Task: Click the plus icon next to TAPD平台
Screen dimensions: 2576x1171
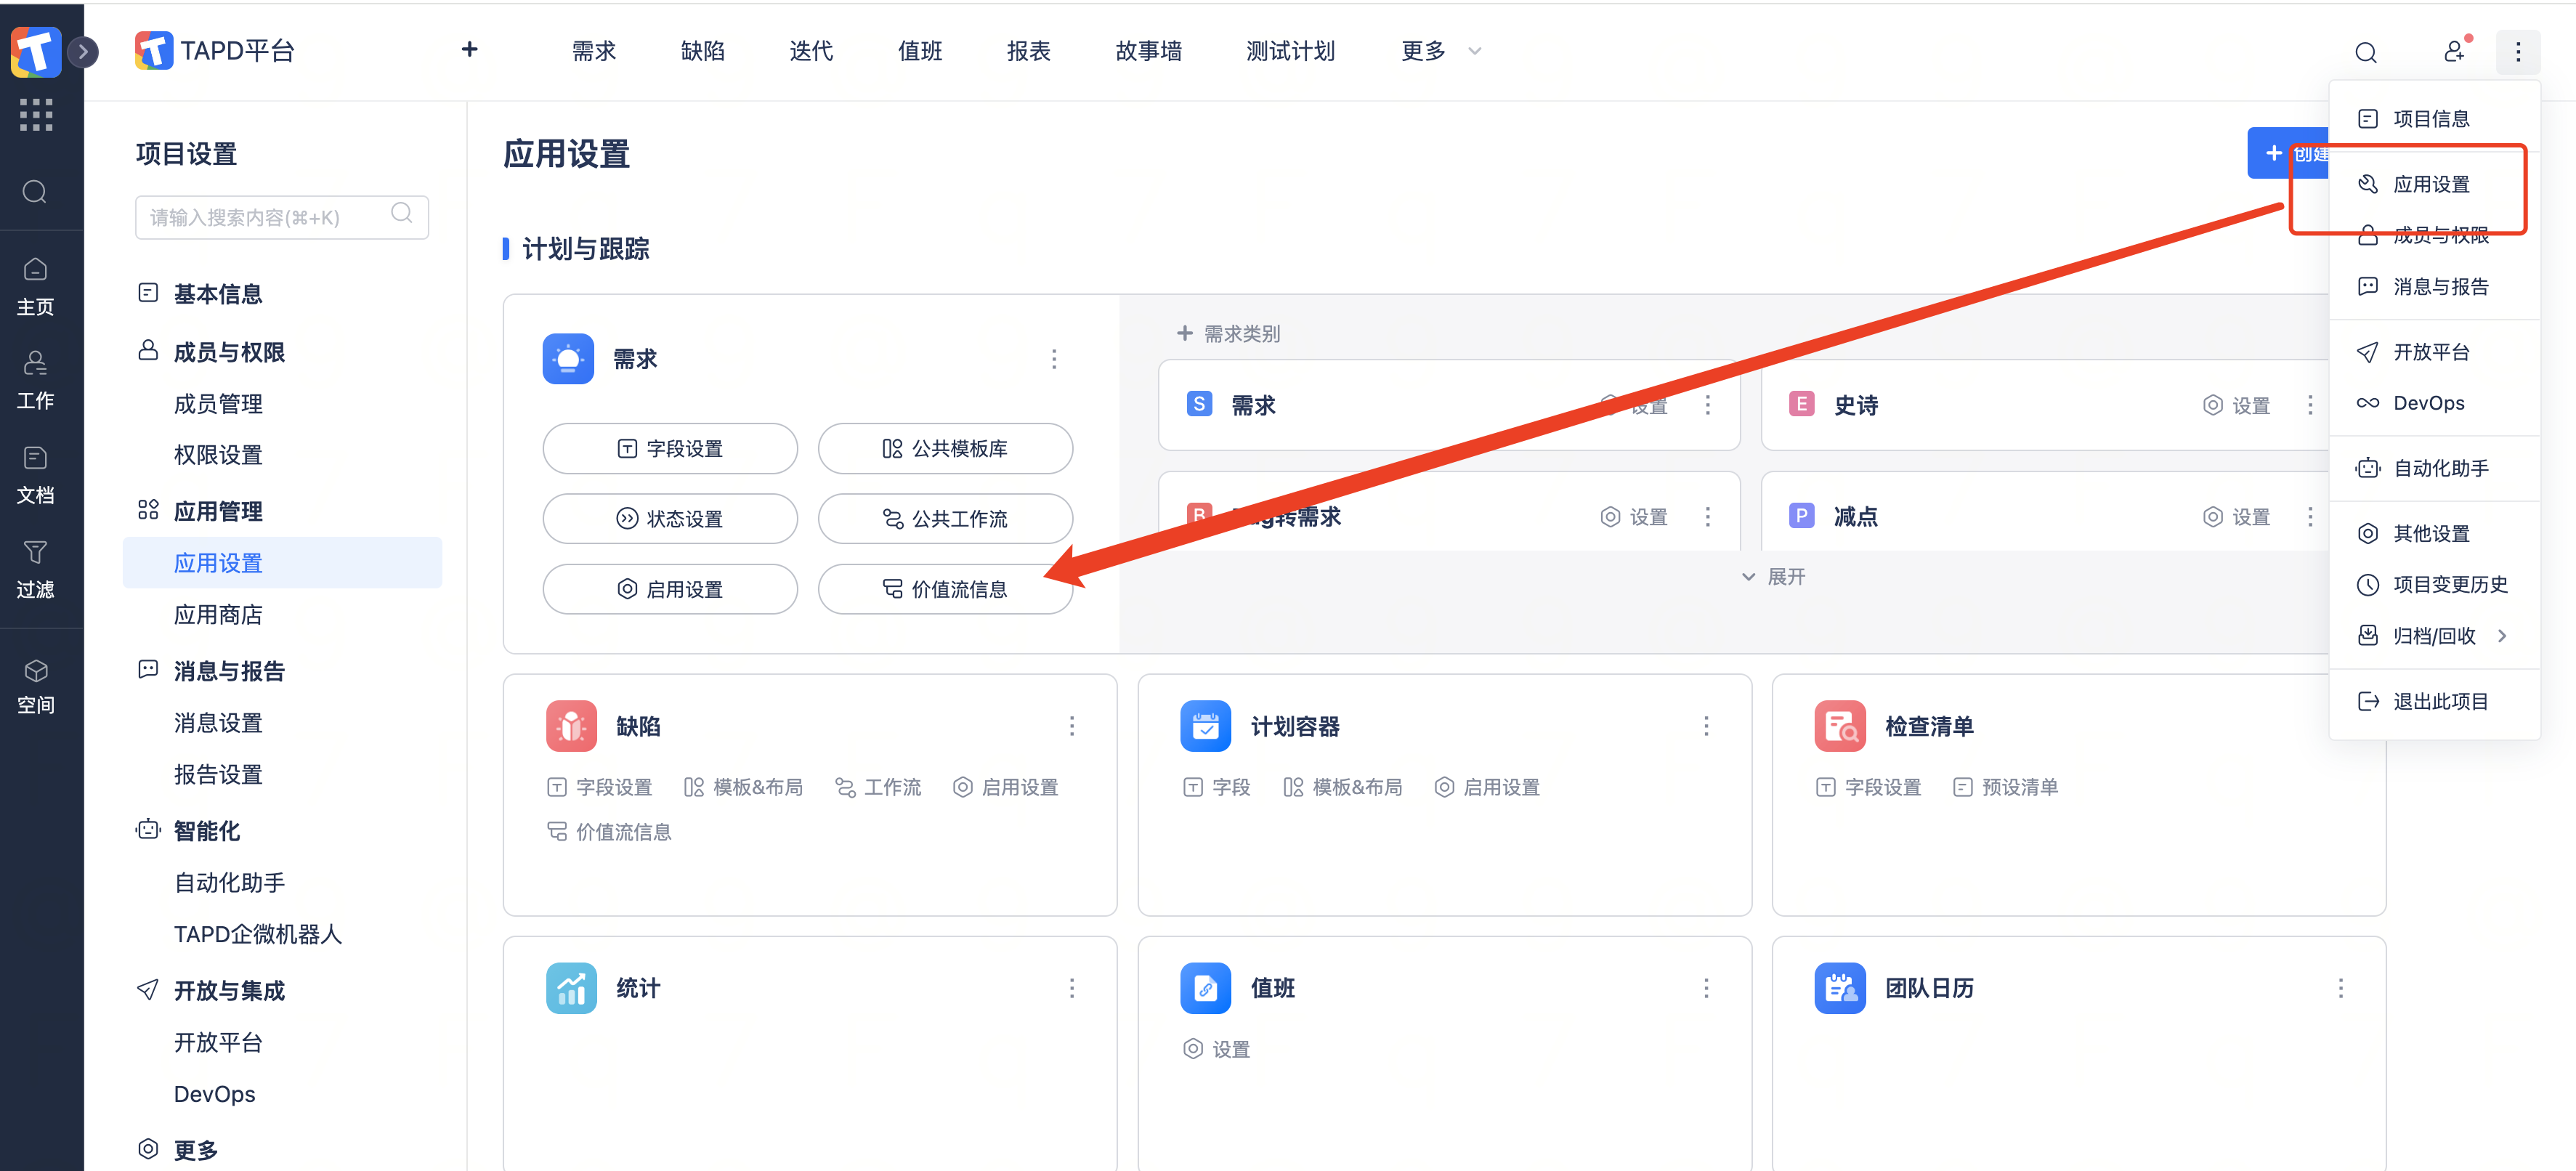Action: pos(469,50)
